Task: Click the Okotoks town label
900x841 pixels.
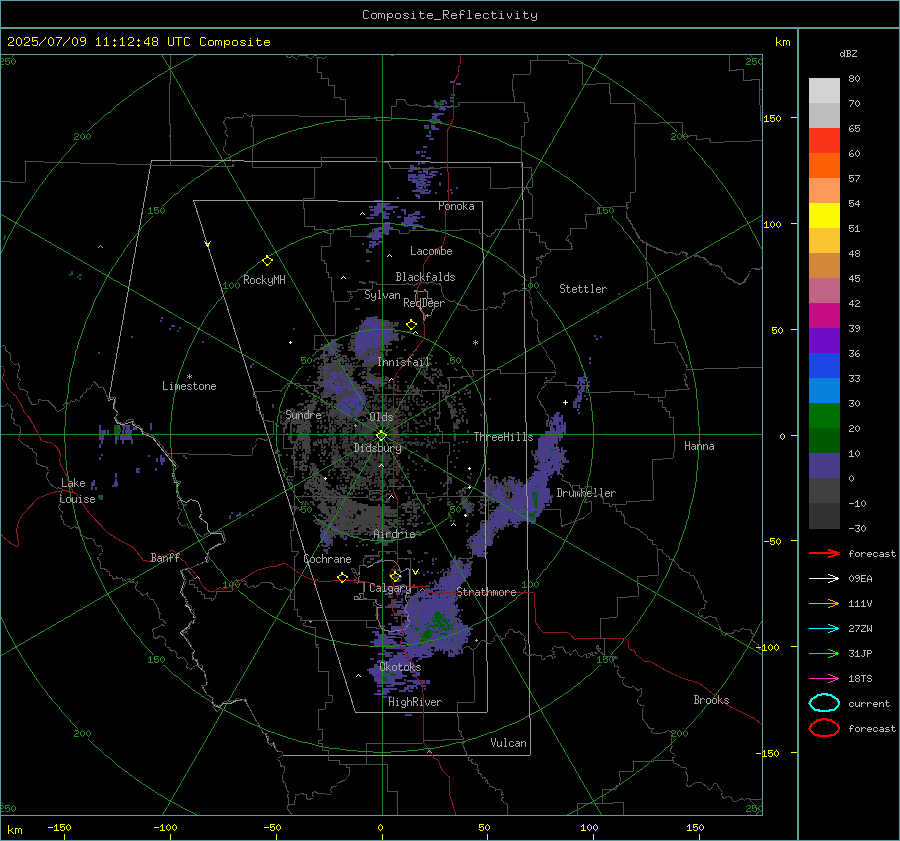Action: coord(400,667)
